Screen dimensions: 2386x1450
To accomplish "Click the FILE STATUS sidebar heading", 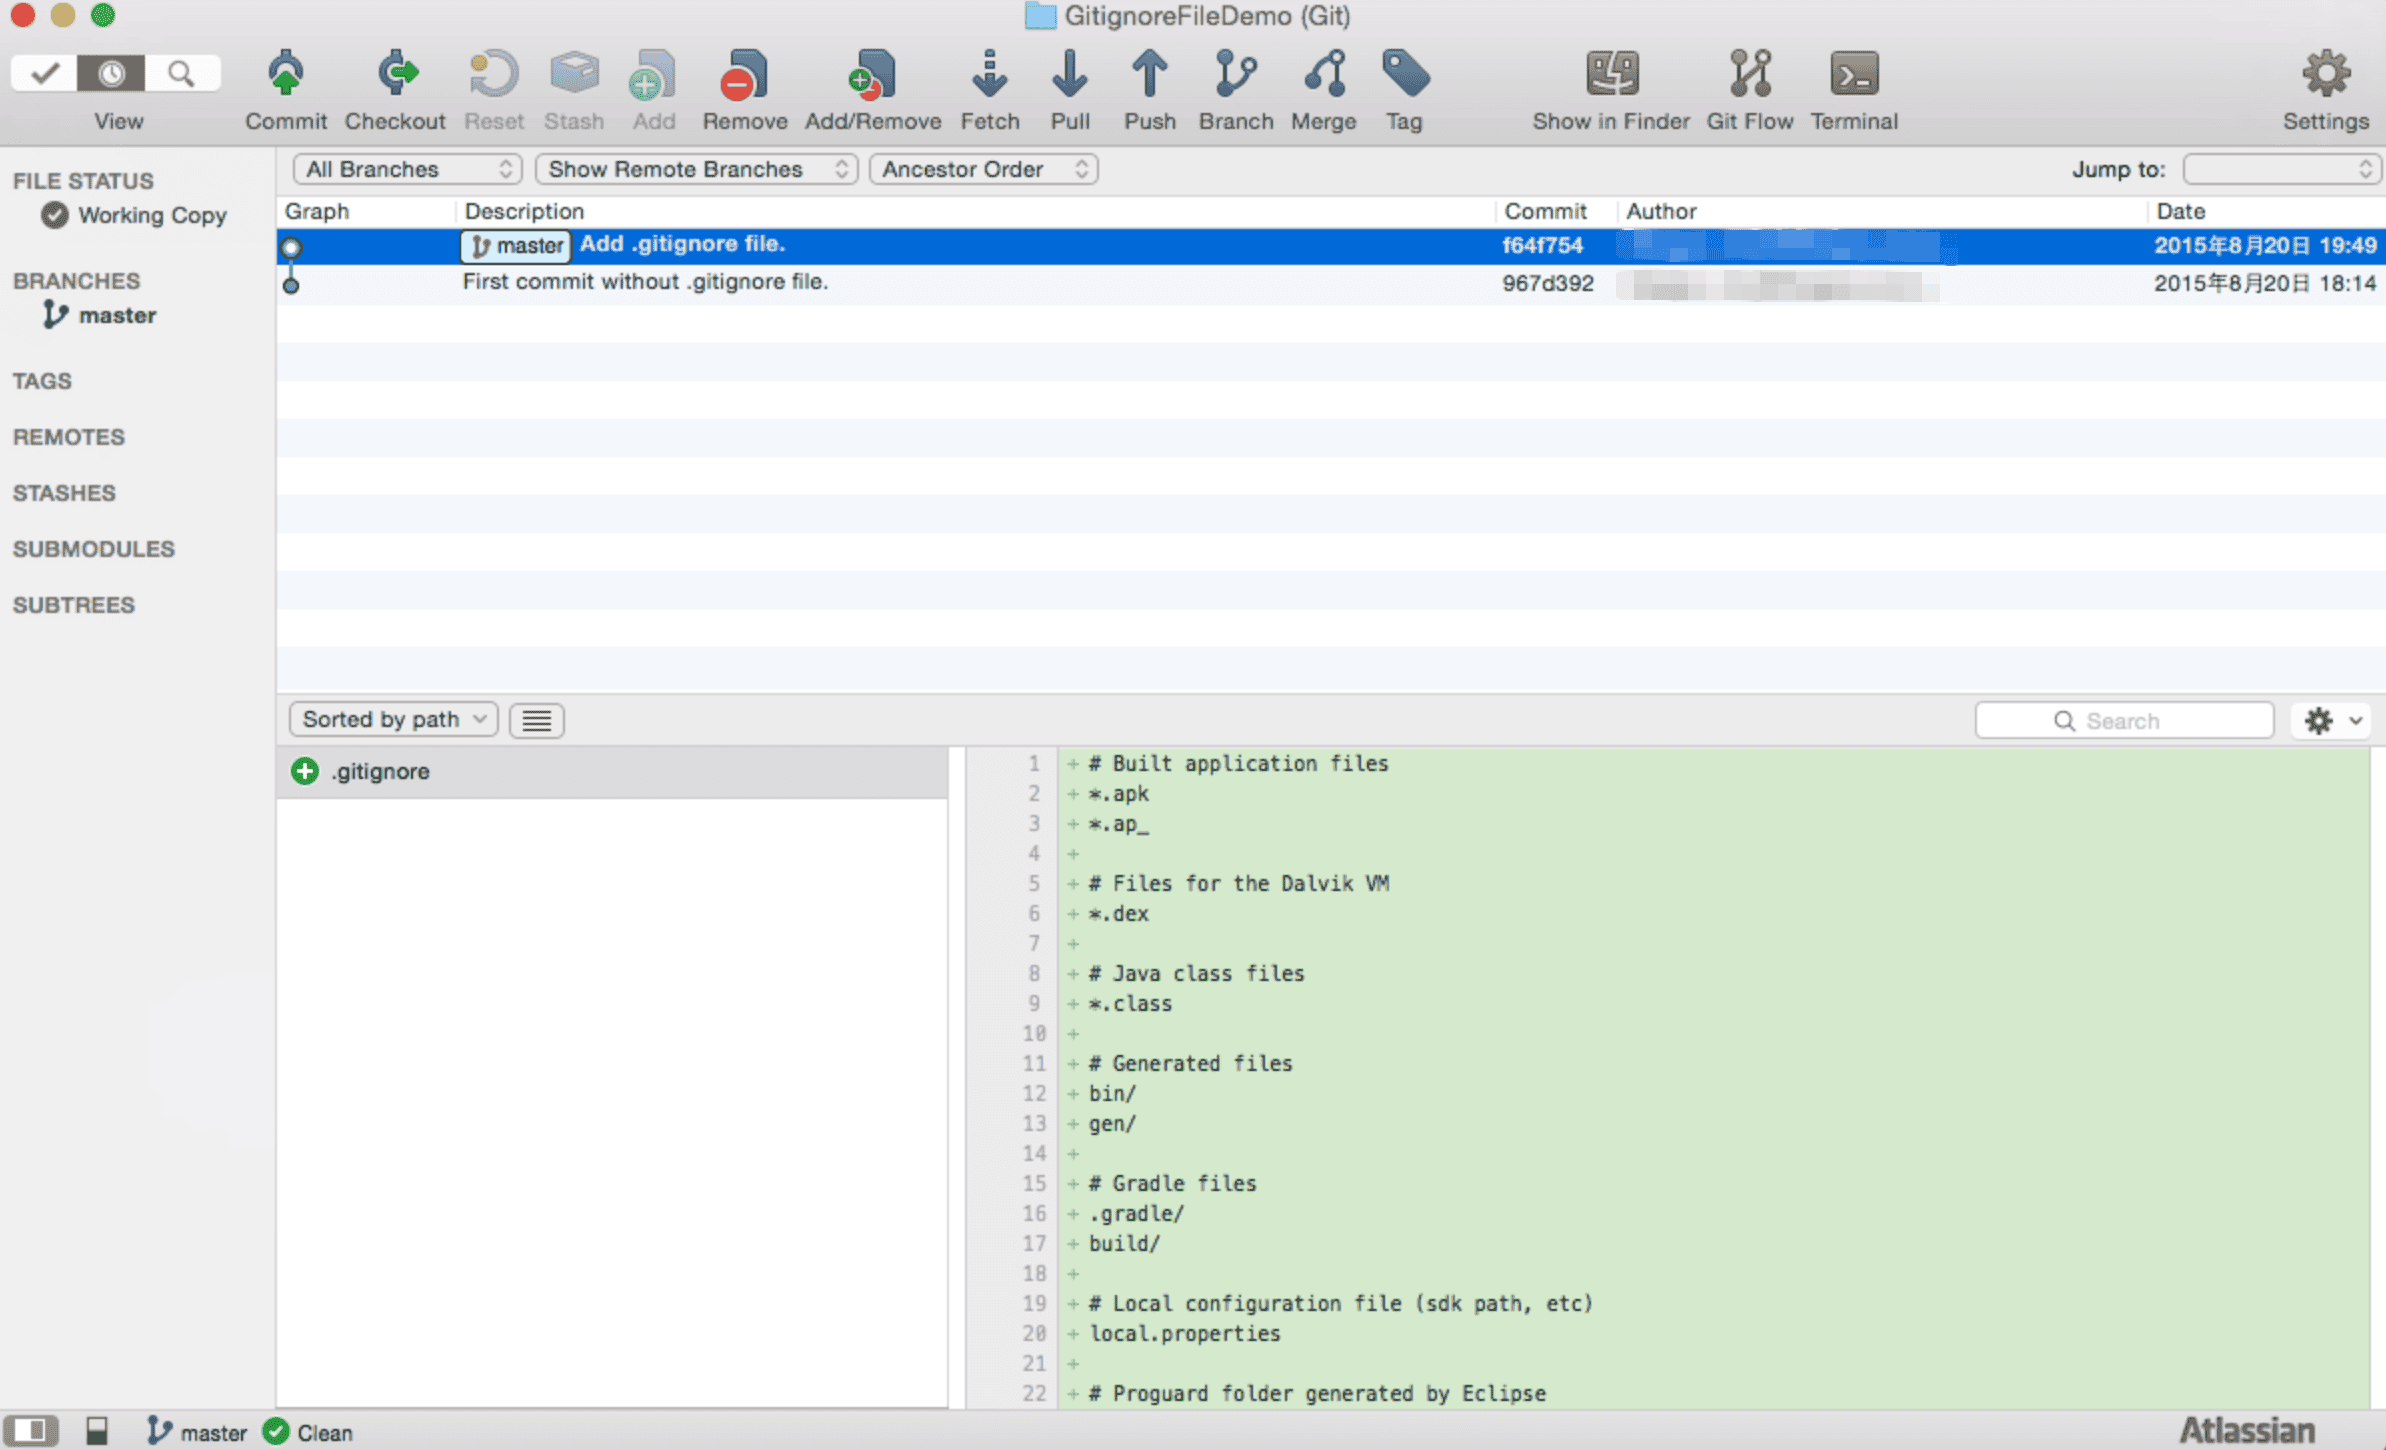I will pyautogui.click(x=83, y=181).
